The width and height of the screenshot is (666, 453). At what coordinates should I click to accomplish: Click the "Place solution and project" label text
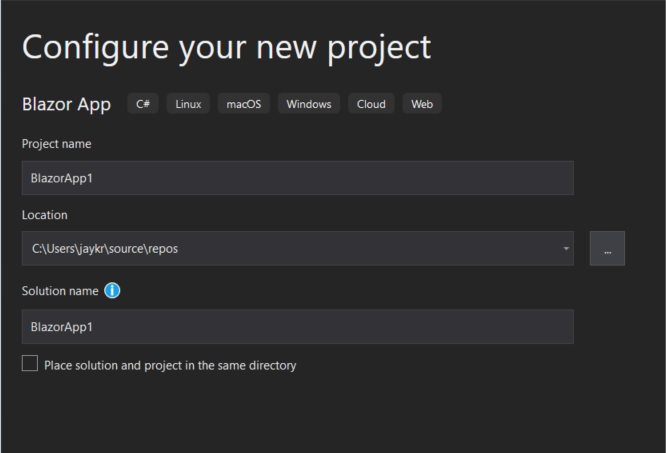tap(170, 366)
